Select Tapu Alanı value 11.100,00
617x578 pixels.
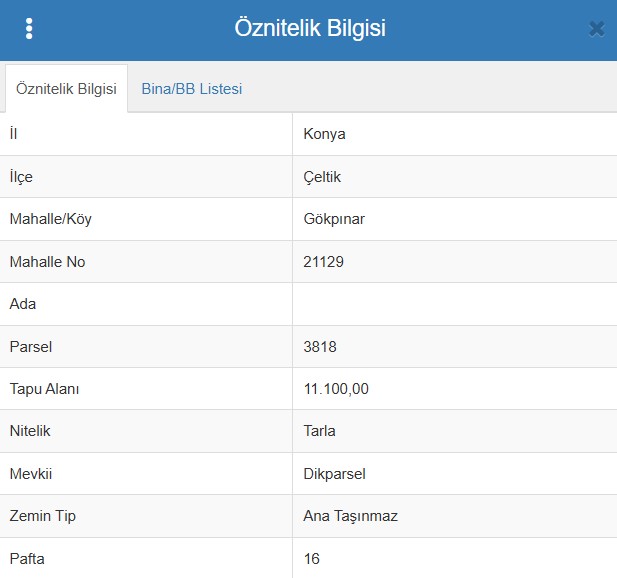pyautogui.click(x=336, y=389)
